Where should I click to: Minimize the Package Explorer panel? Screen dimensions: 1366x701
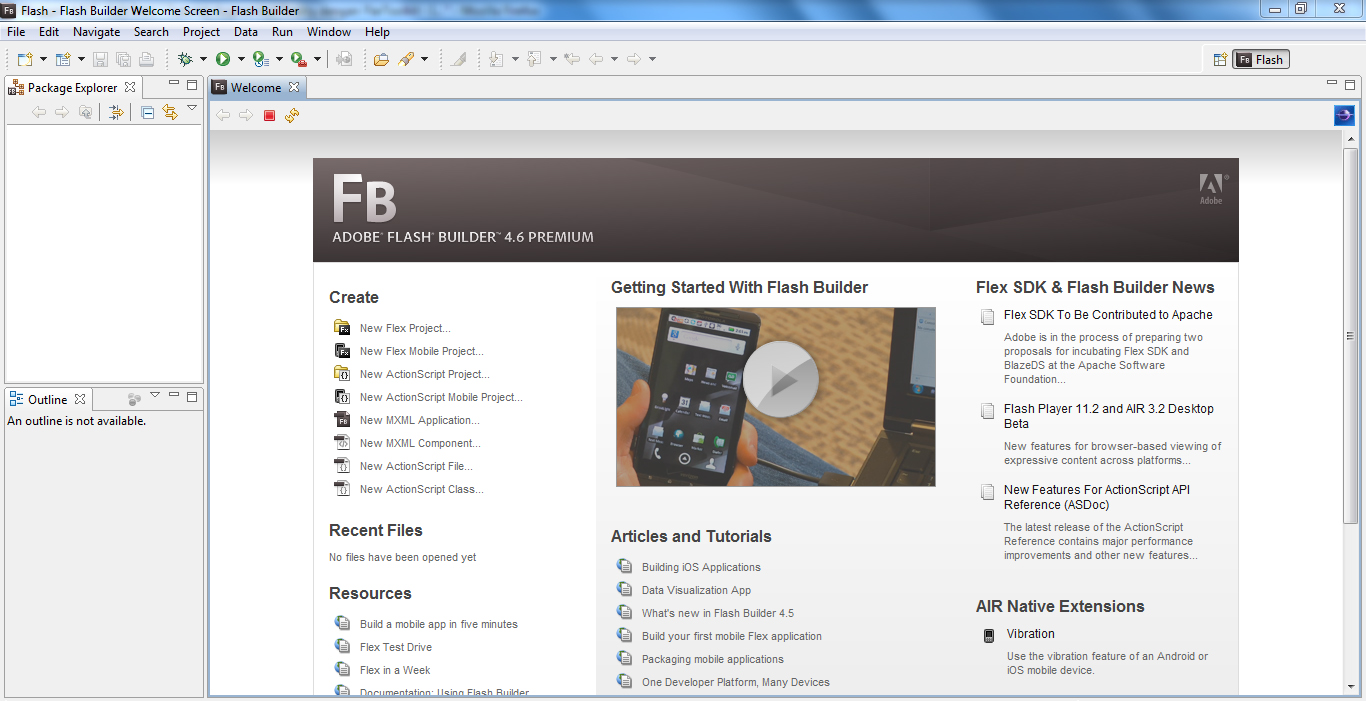(x=174, y=84)
